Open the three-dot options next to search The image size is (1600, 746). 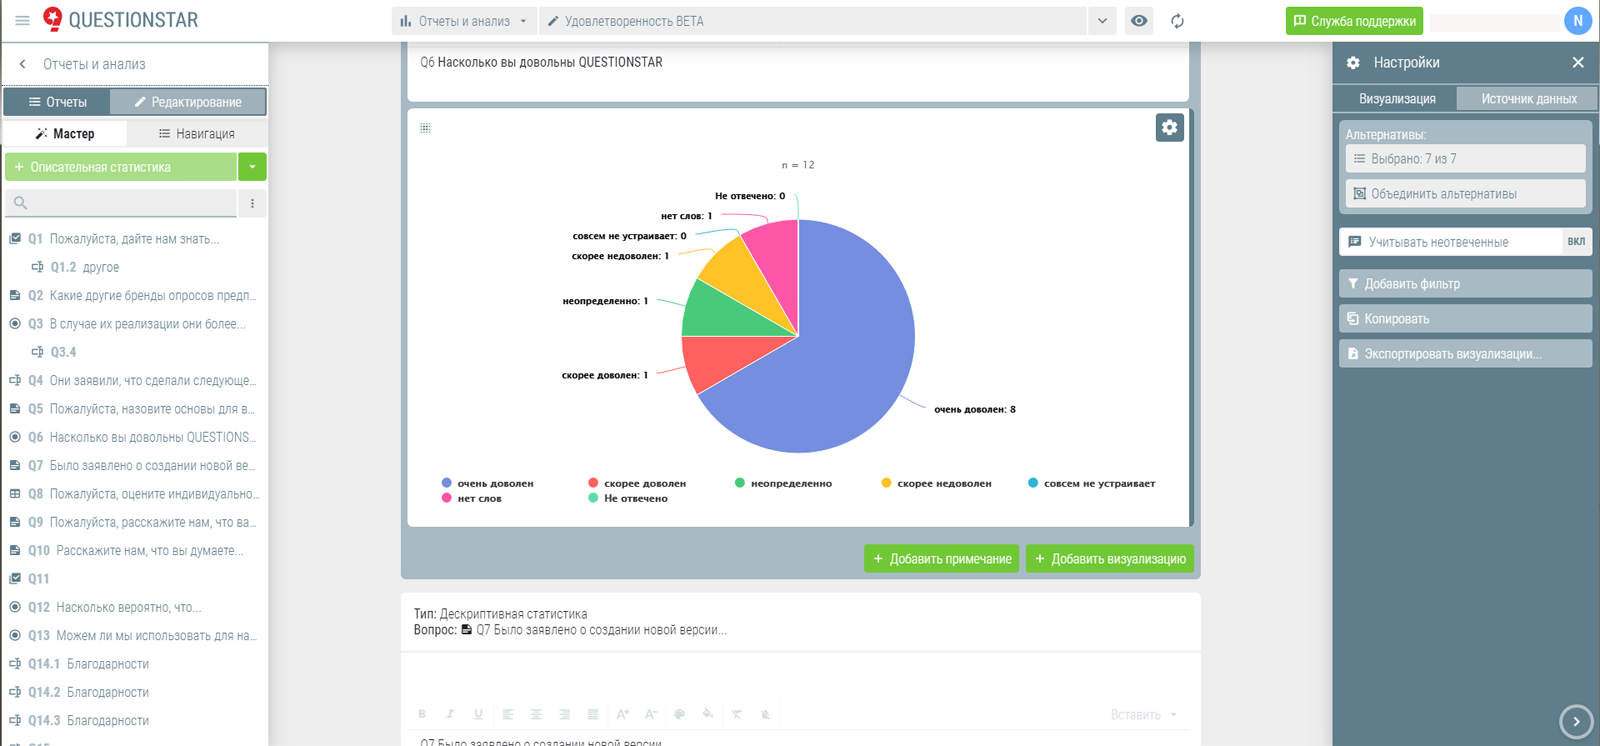point(252,203)
